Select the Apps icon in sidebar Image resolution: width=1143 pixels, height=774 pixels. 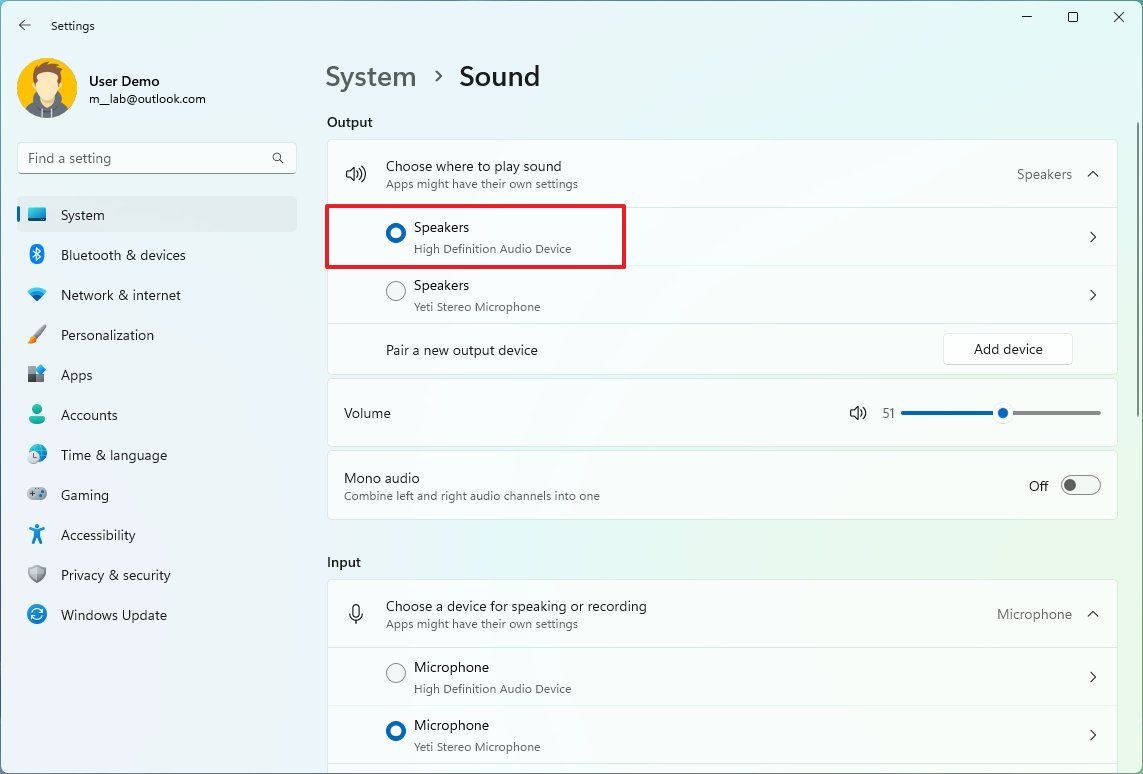pos(36,375)
